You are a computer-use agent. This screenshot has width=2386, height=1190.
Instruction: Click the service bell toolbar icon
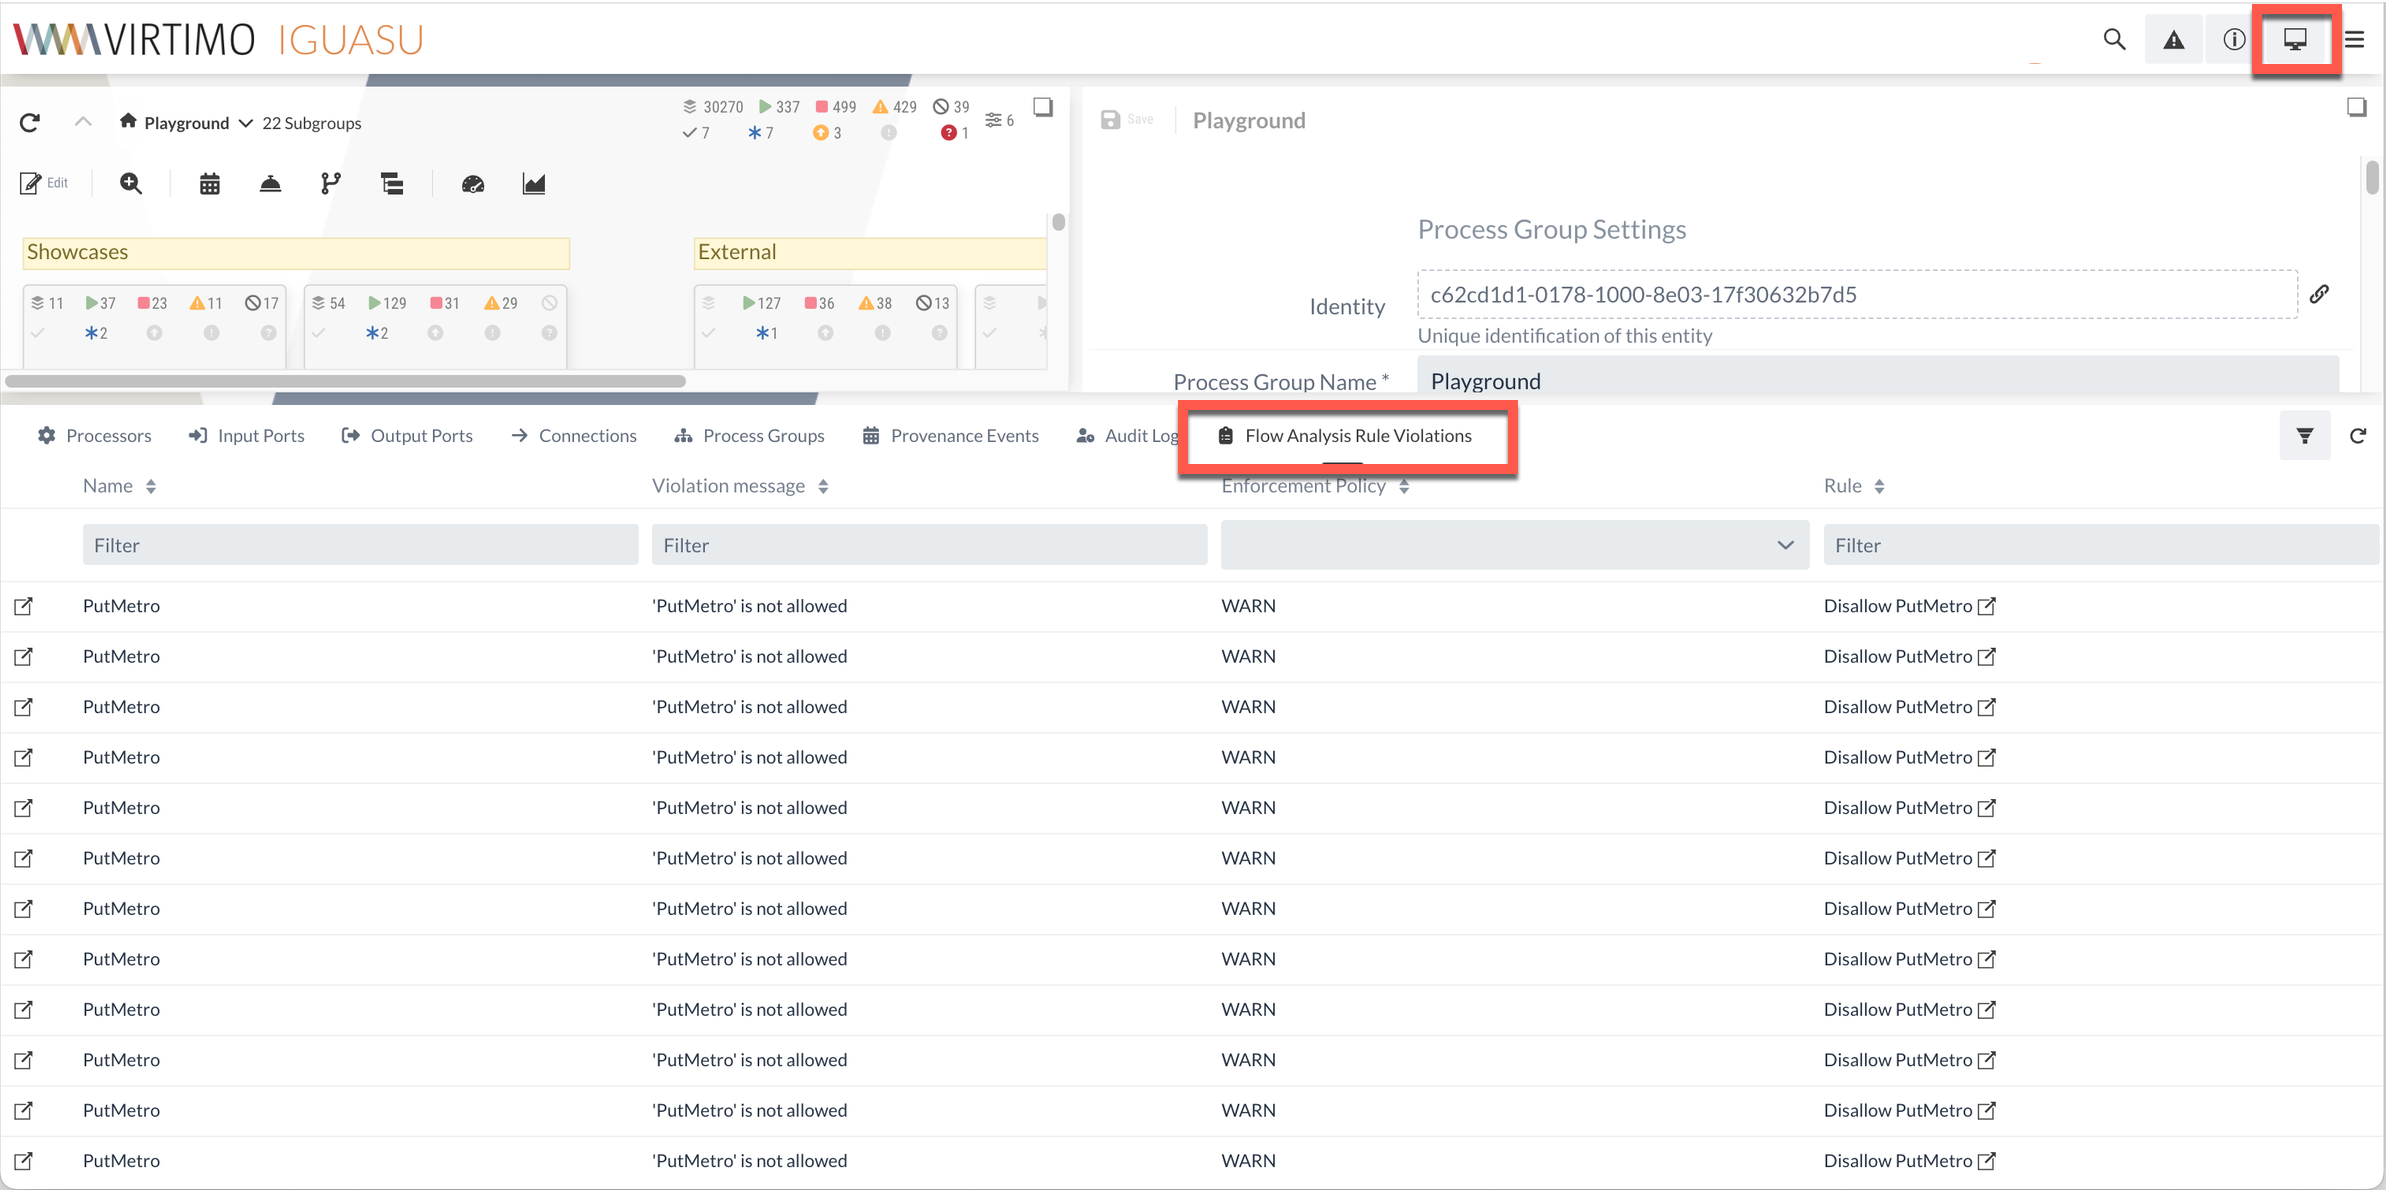point(270,184)
